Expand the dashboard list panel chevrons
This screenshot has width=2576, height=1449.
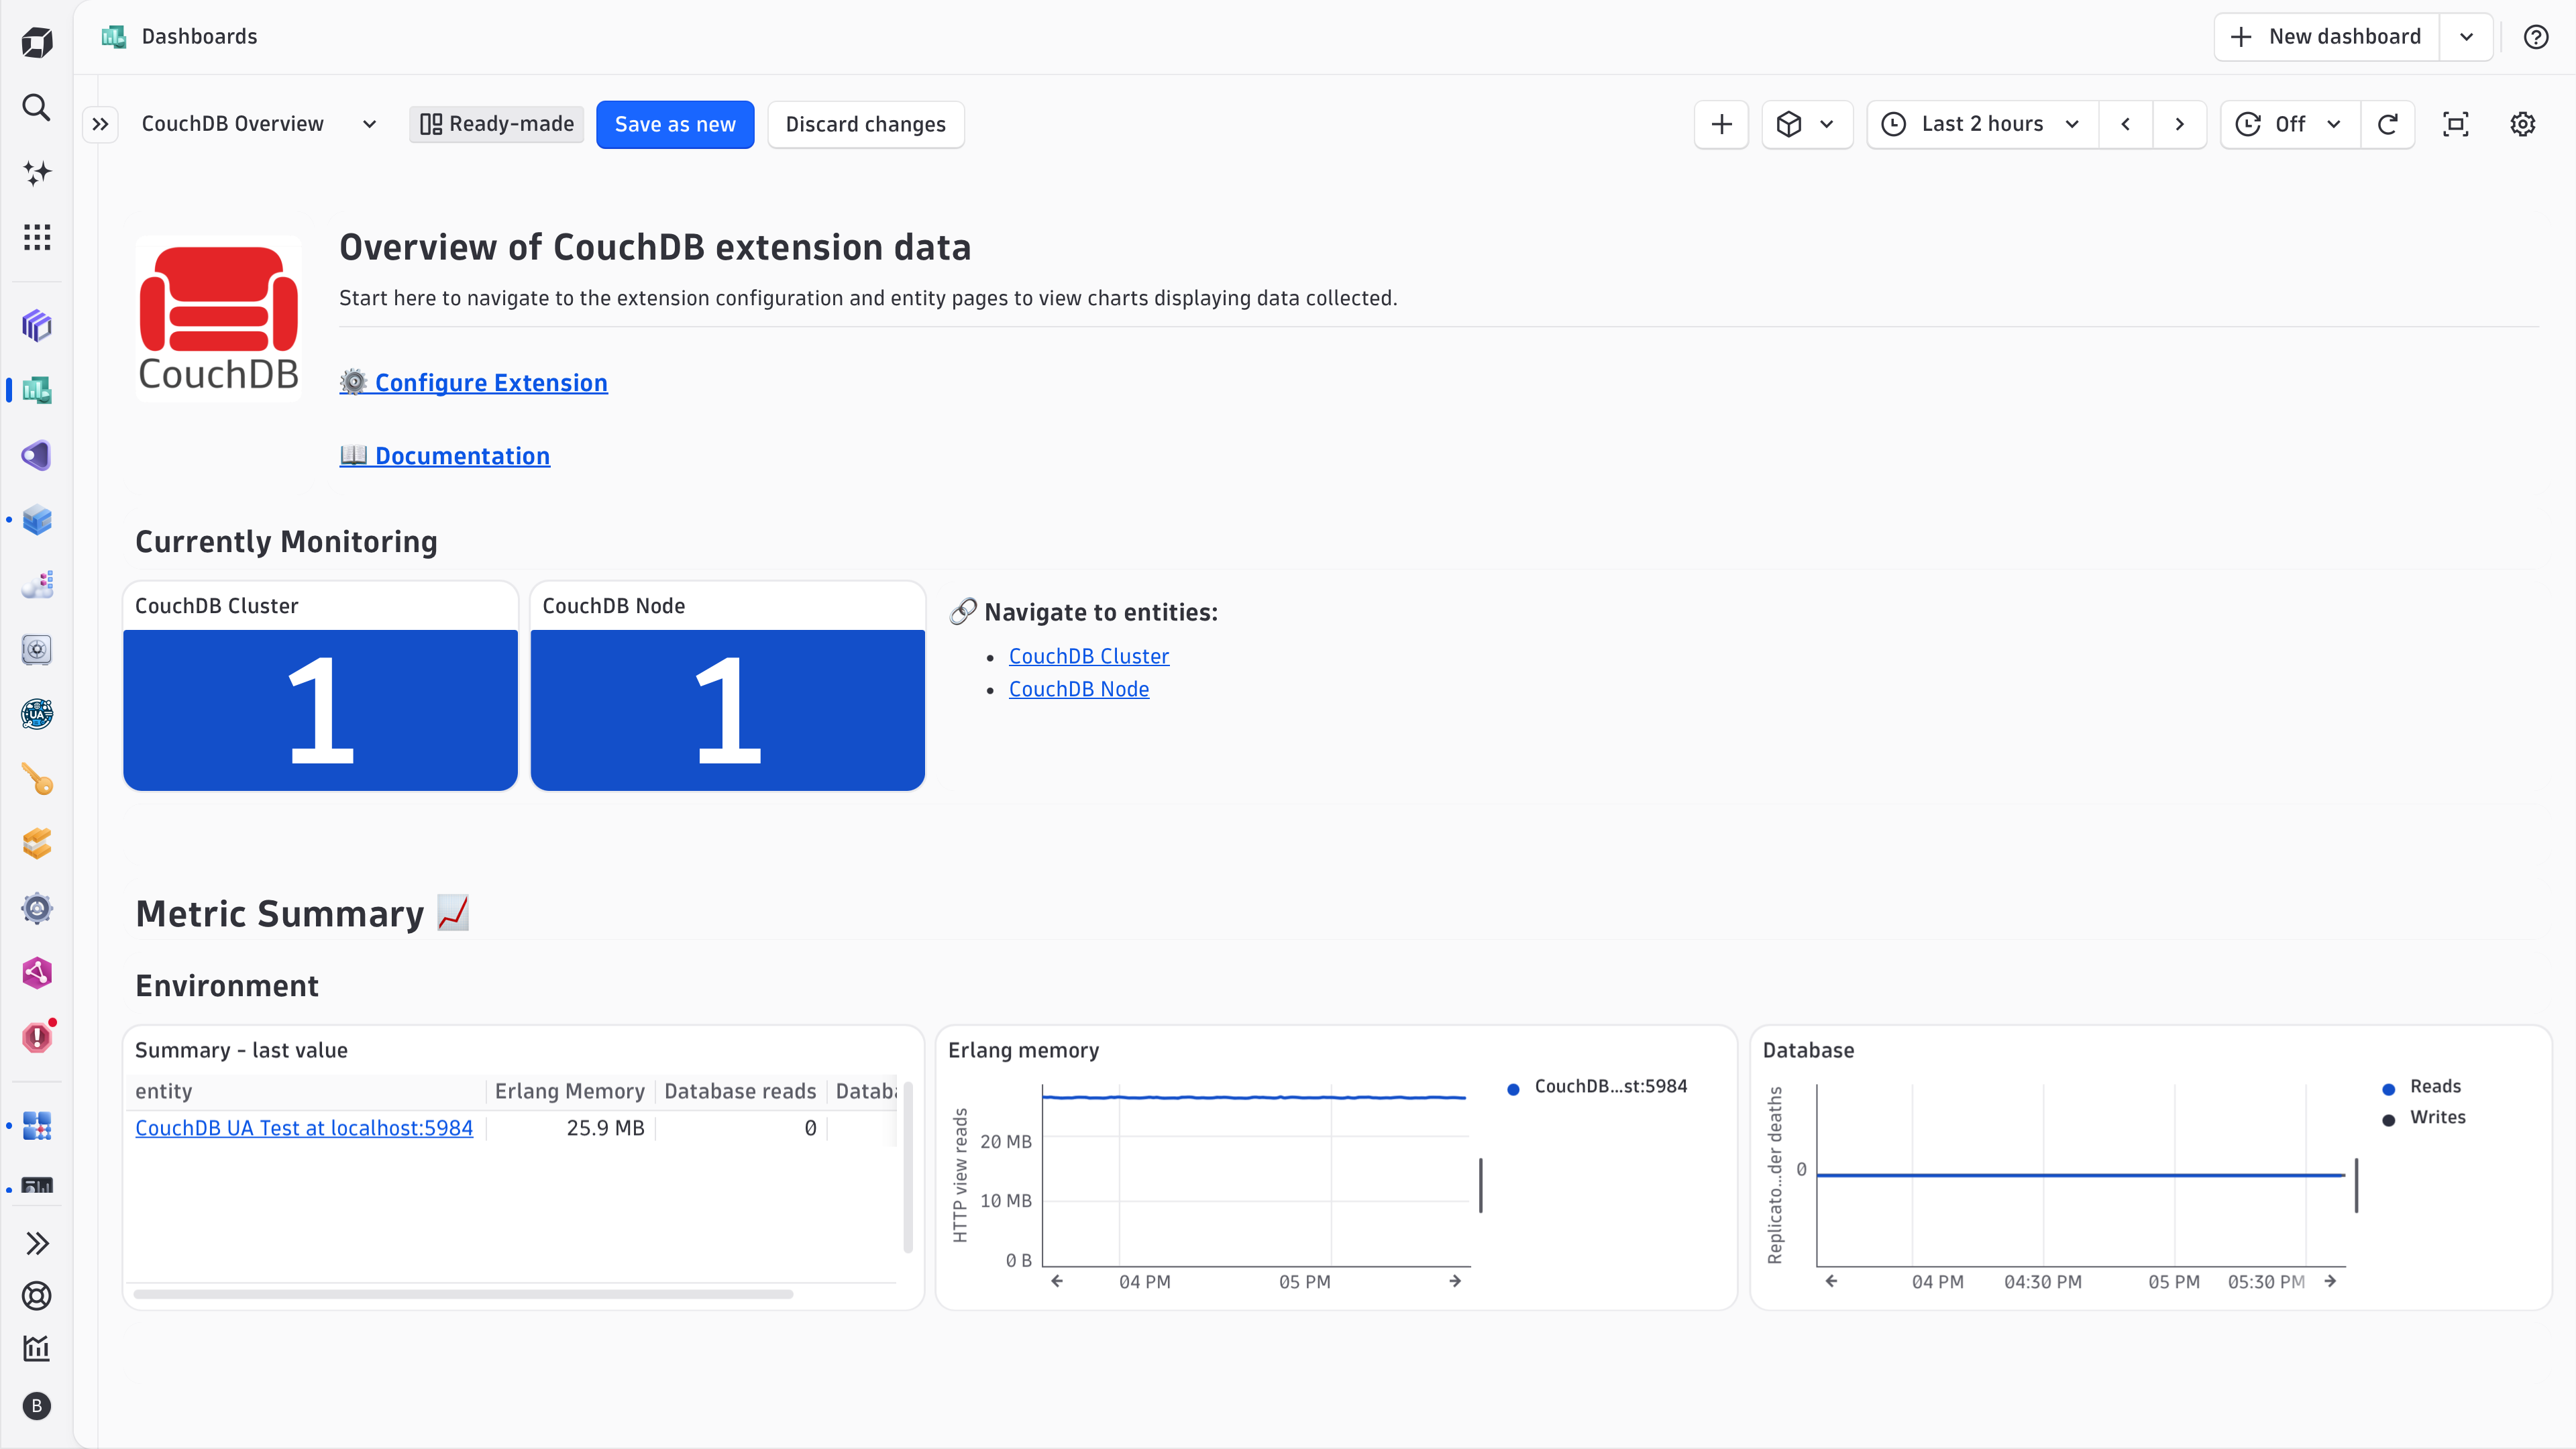tap(100, 124)
